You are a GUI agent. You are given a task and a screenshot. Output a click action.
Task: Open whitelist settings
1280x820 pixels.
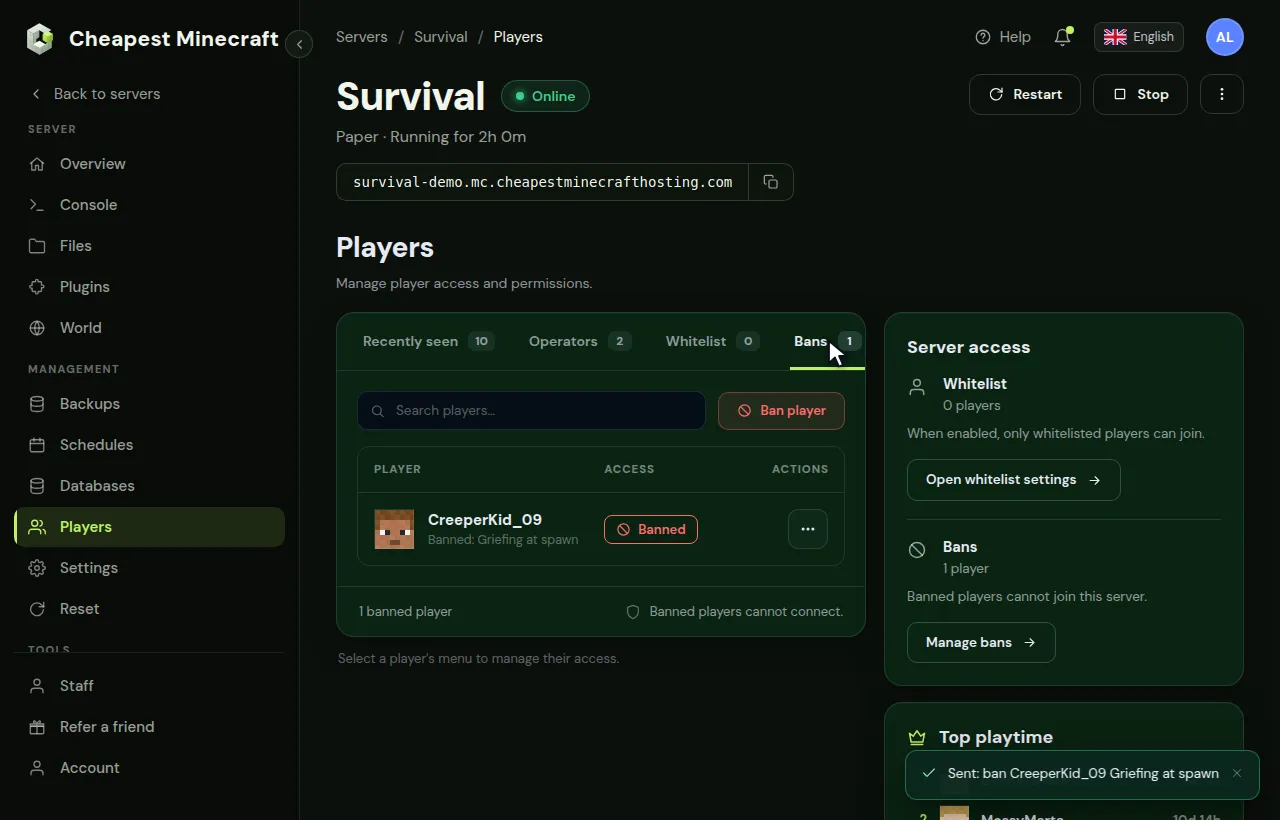click(1014, 480)
